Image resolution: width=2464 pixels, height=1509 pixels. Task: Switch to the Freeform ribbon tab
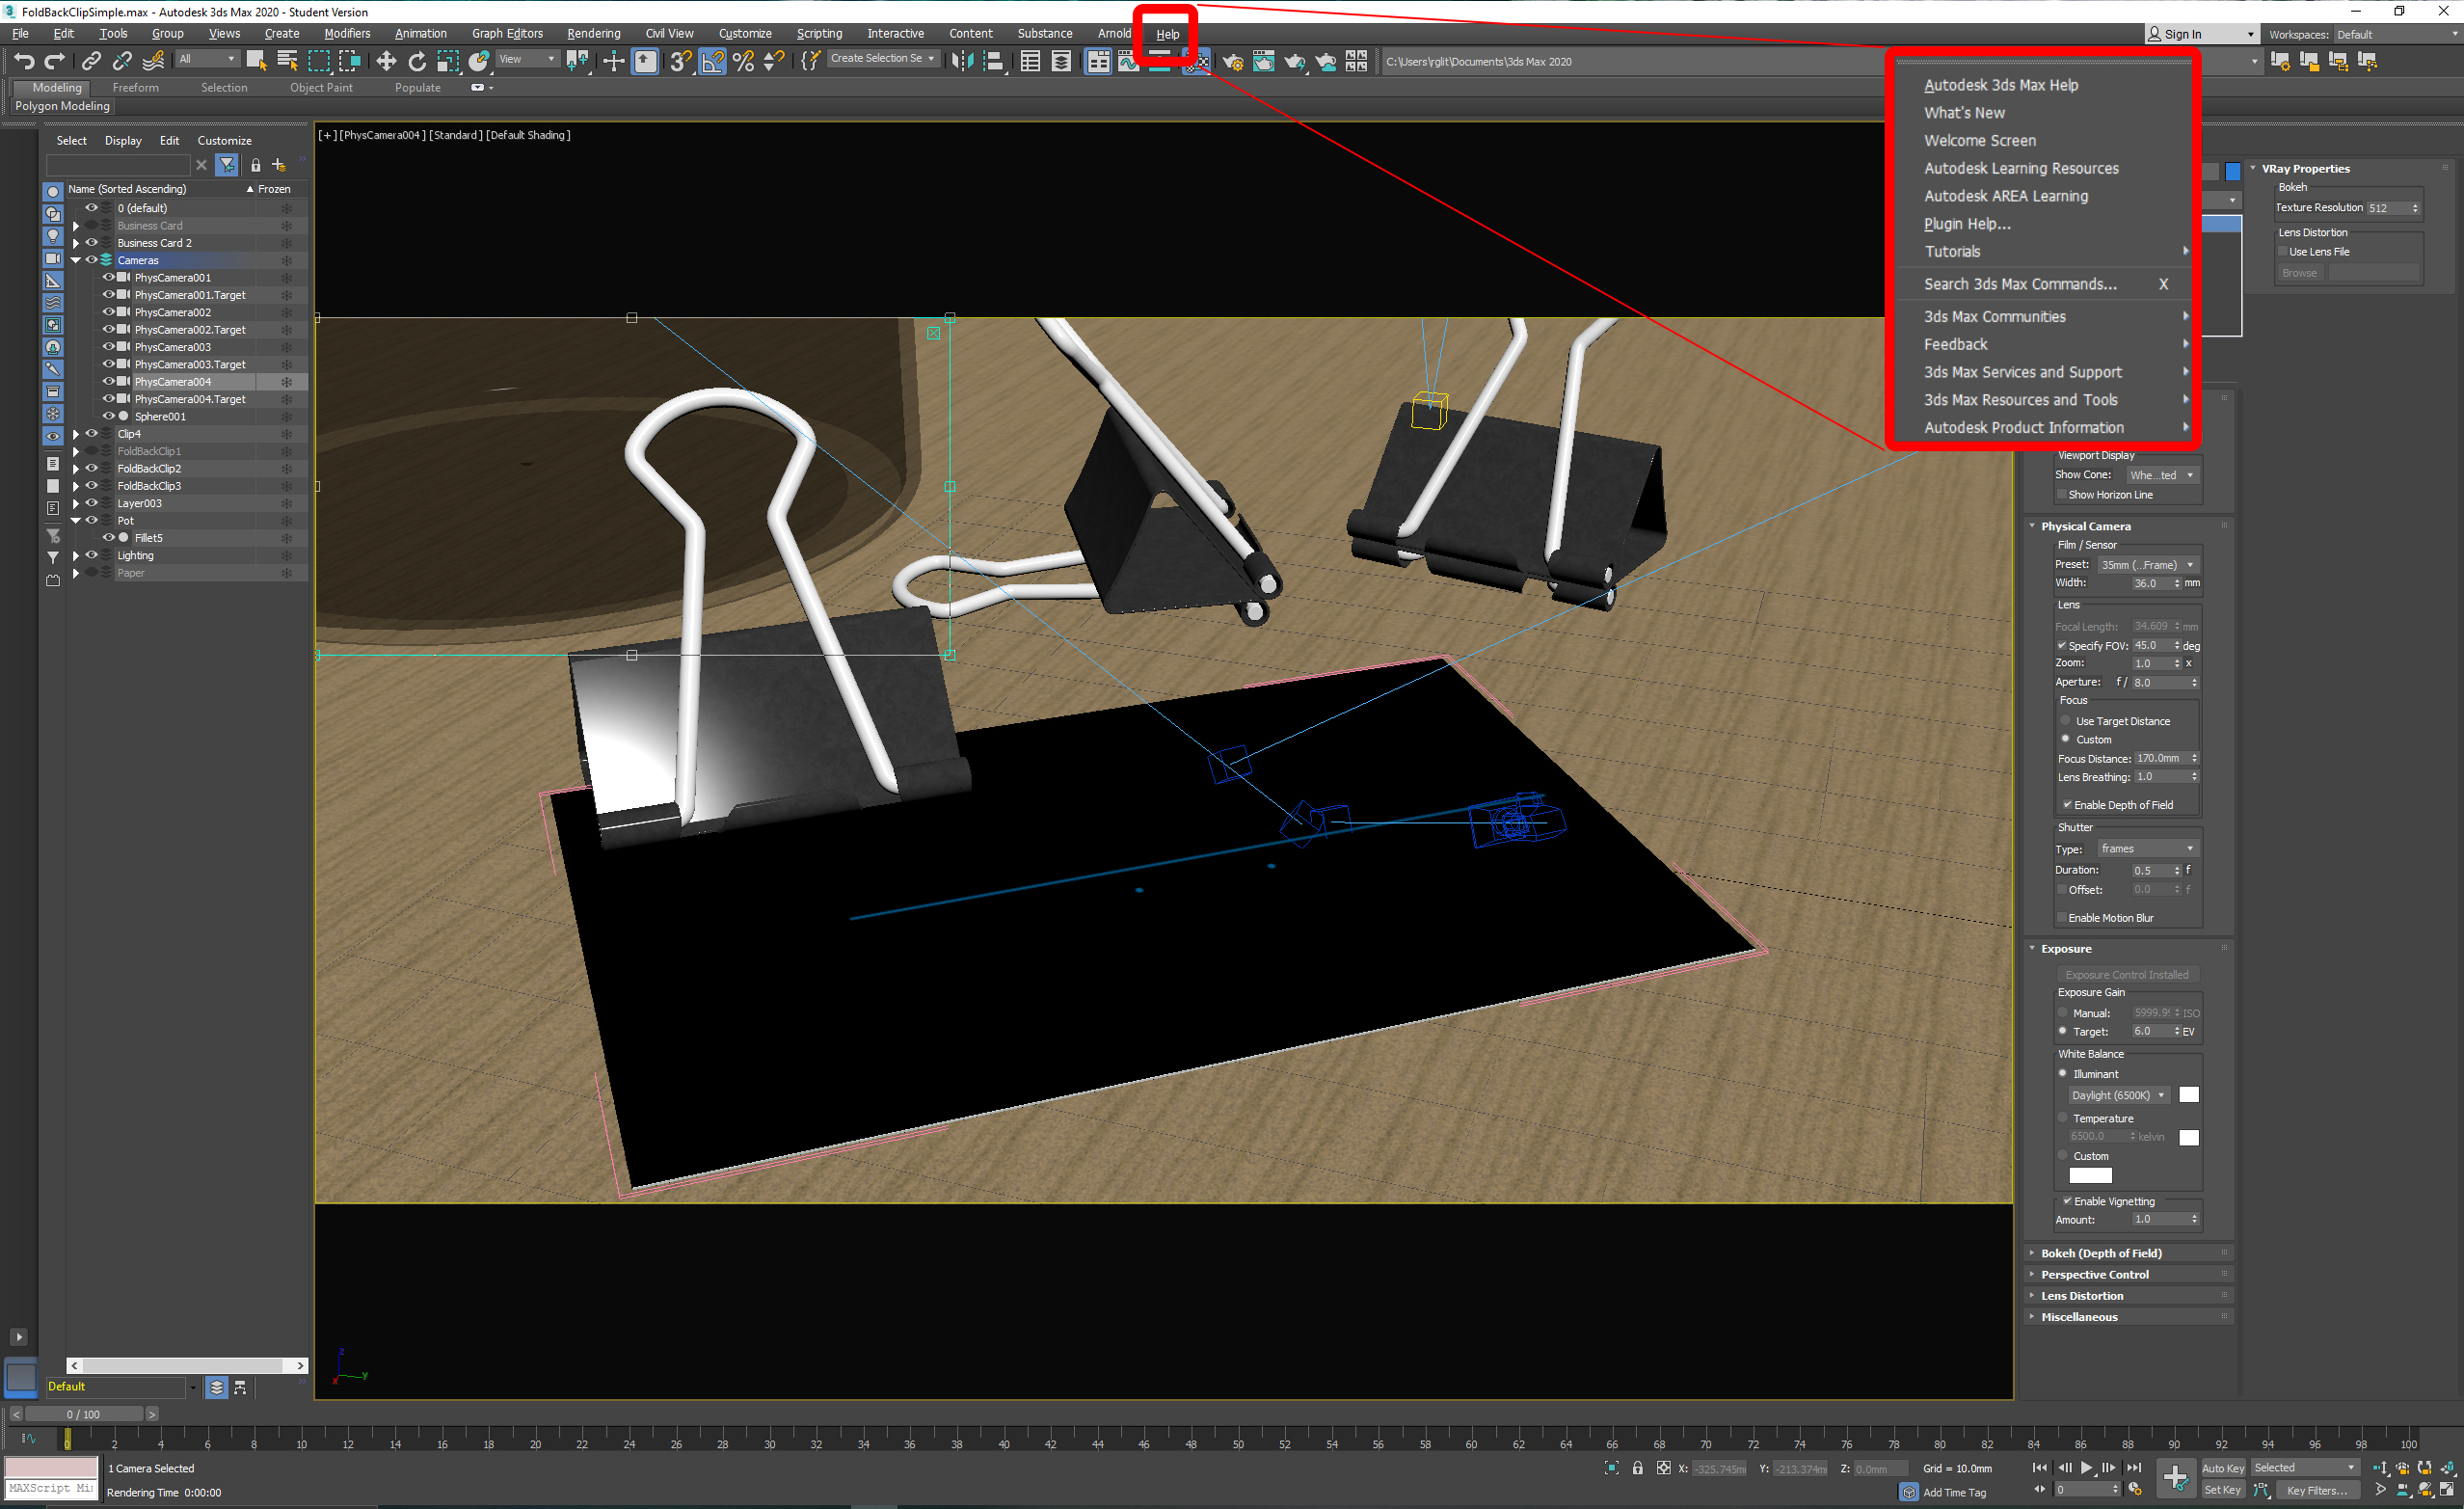pyautogui.click(x=134, y=87)
